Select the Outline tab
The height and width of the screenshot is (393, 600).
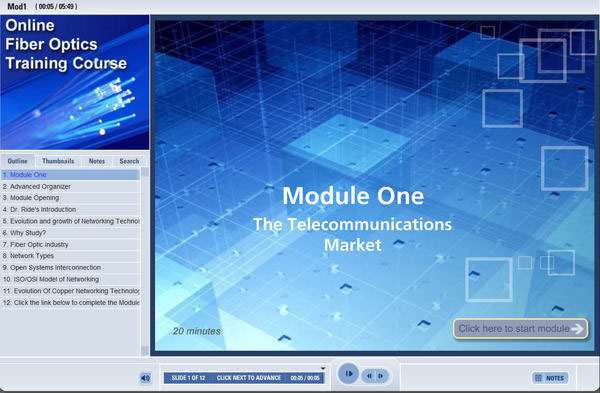(x=18, y=161)
